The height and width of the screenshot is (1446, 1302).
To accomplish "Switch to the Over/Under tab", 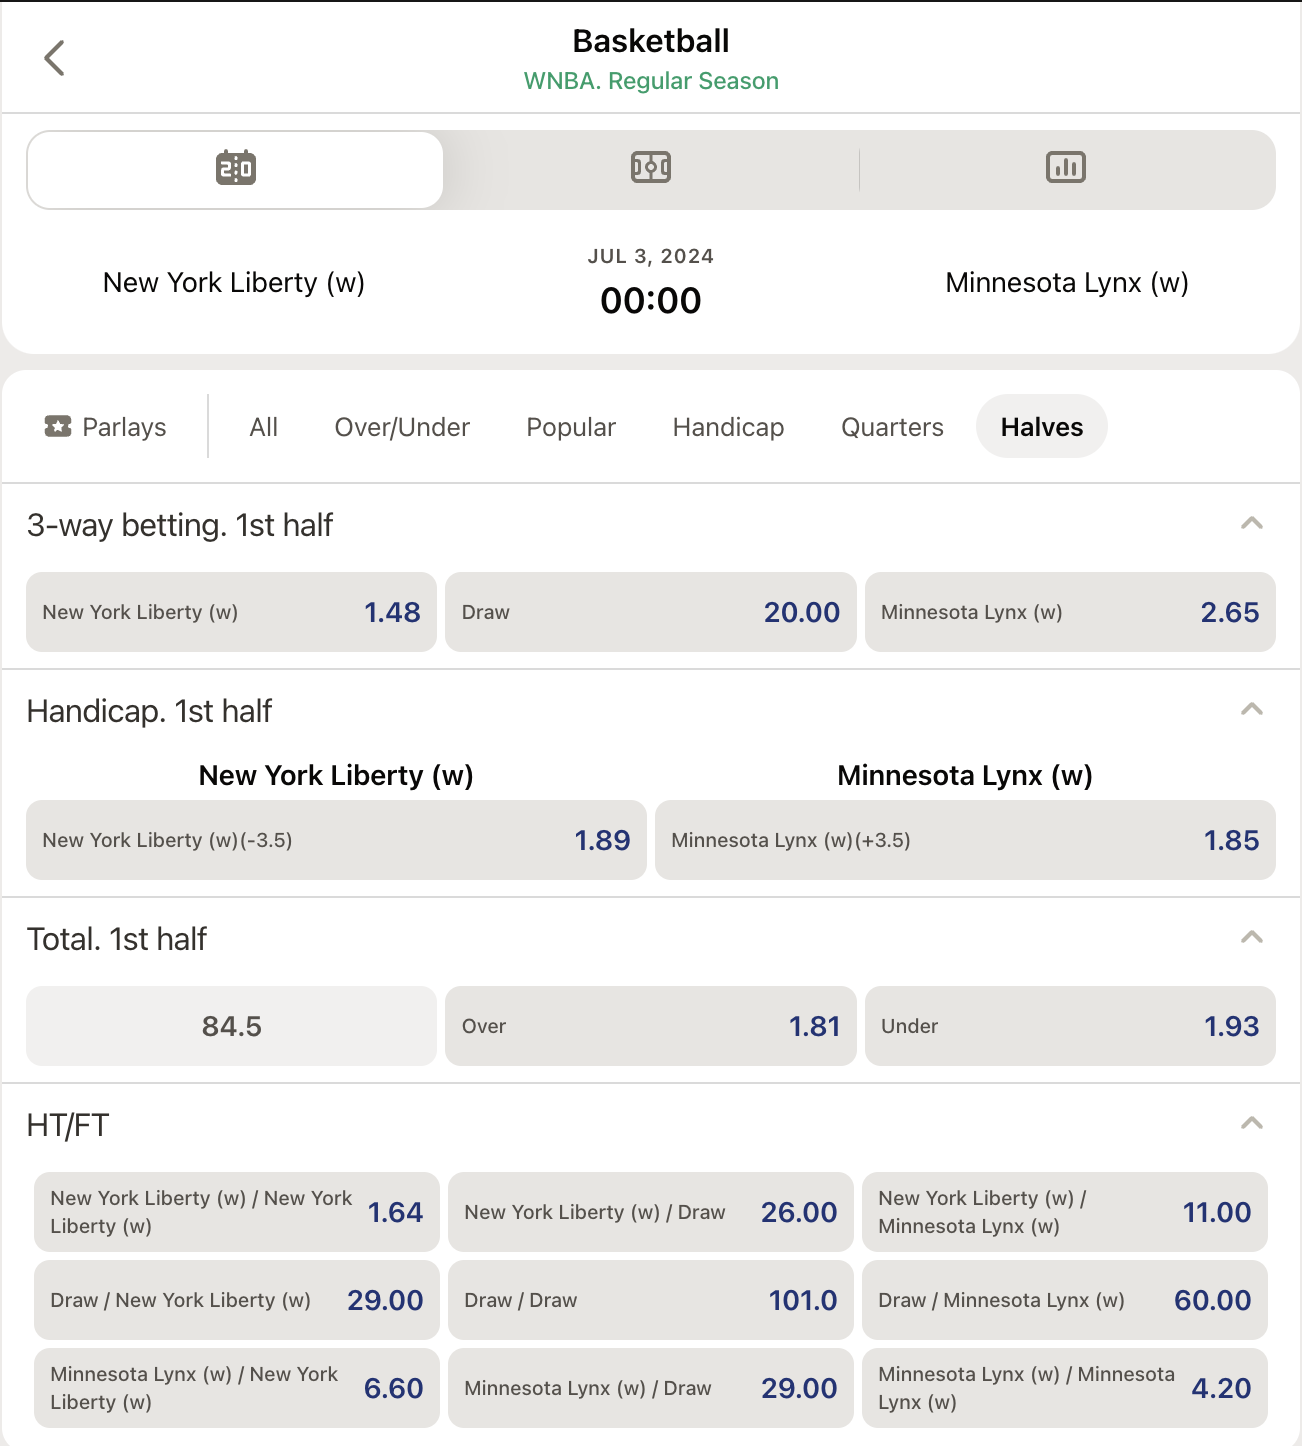I will coord(402,427).
